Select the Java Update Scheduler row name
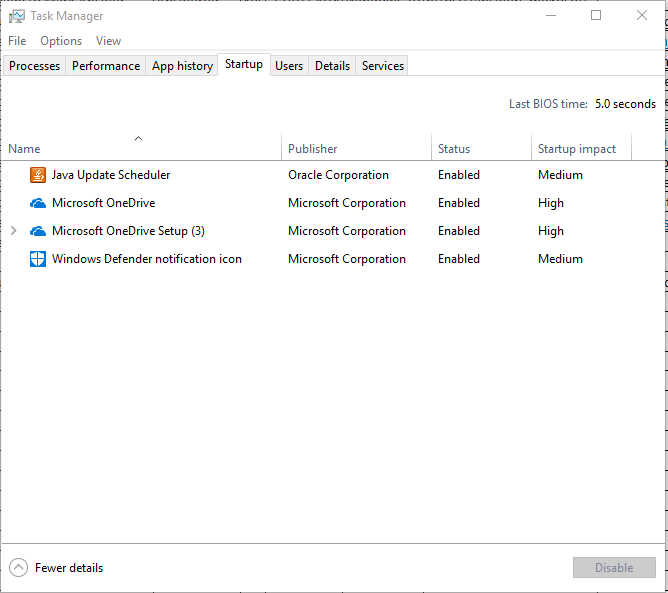Image resolution: width=668 pixels, height=593 pixels. [111, 175]
